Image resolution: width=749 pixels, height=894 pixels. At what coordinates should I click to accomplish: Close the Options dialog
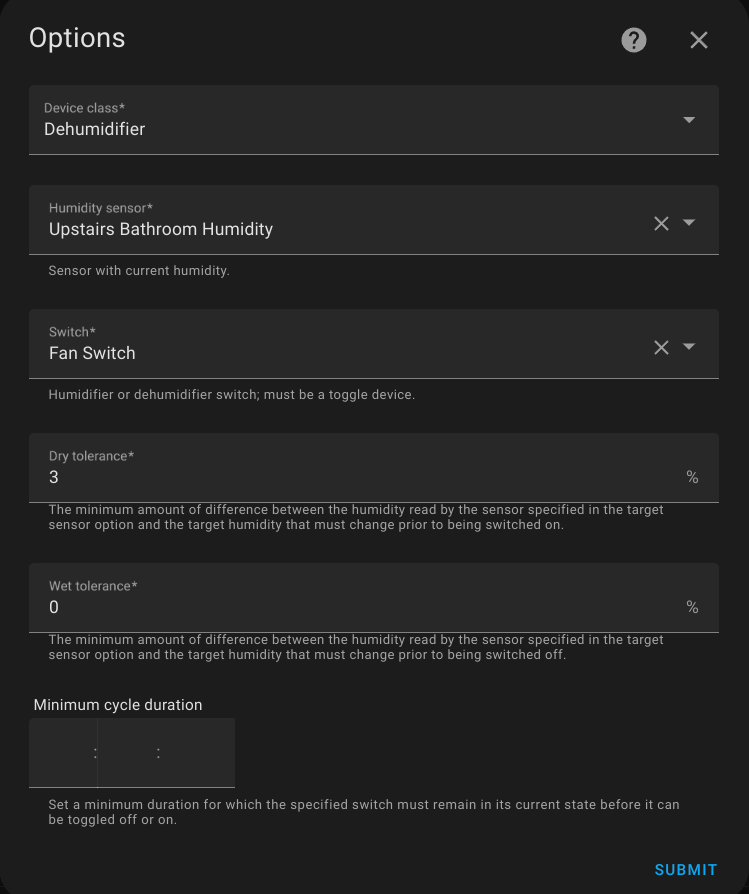point(699,40)
